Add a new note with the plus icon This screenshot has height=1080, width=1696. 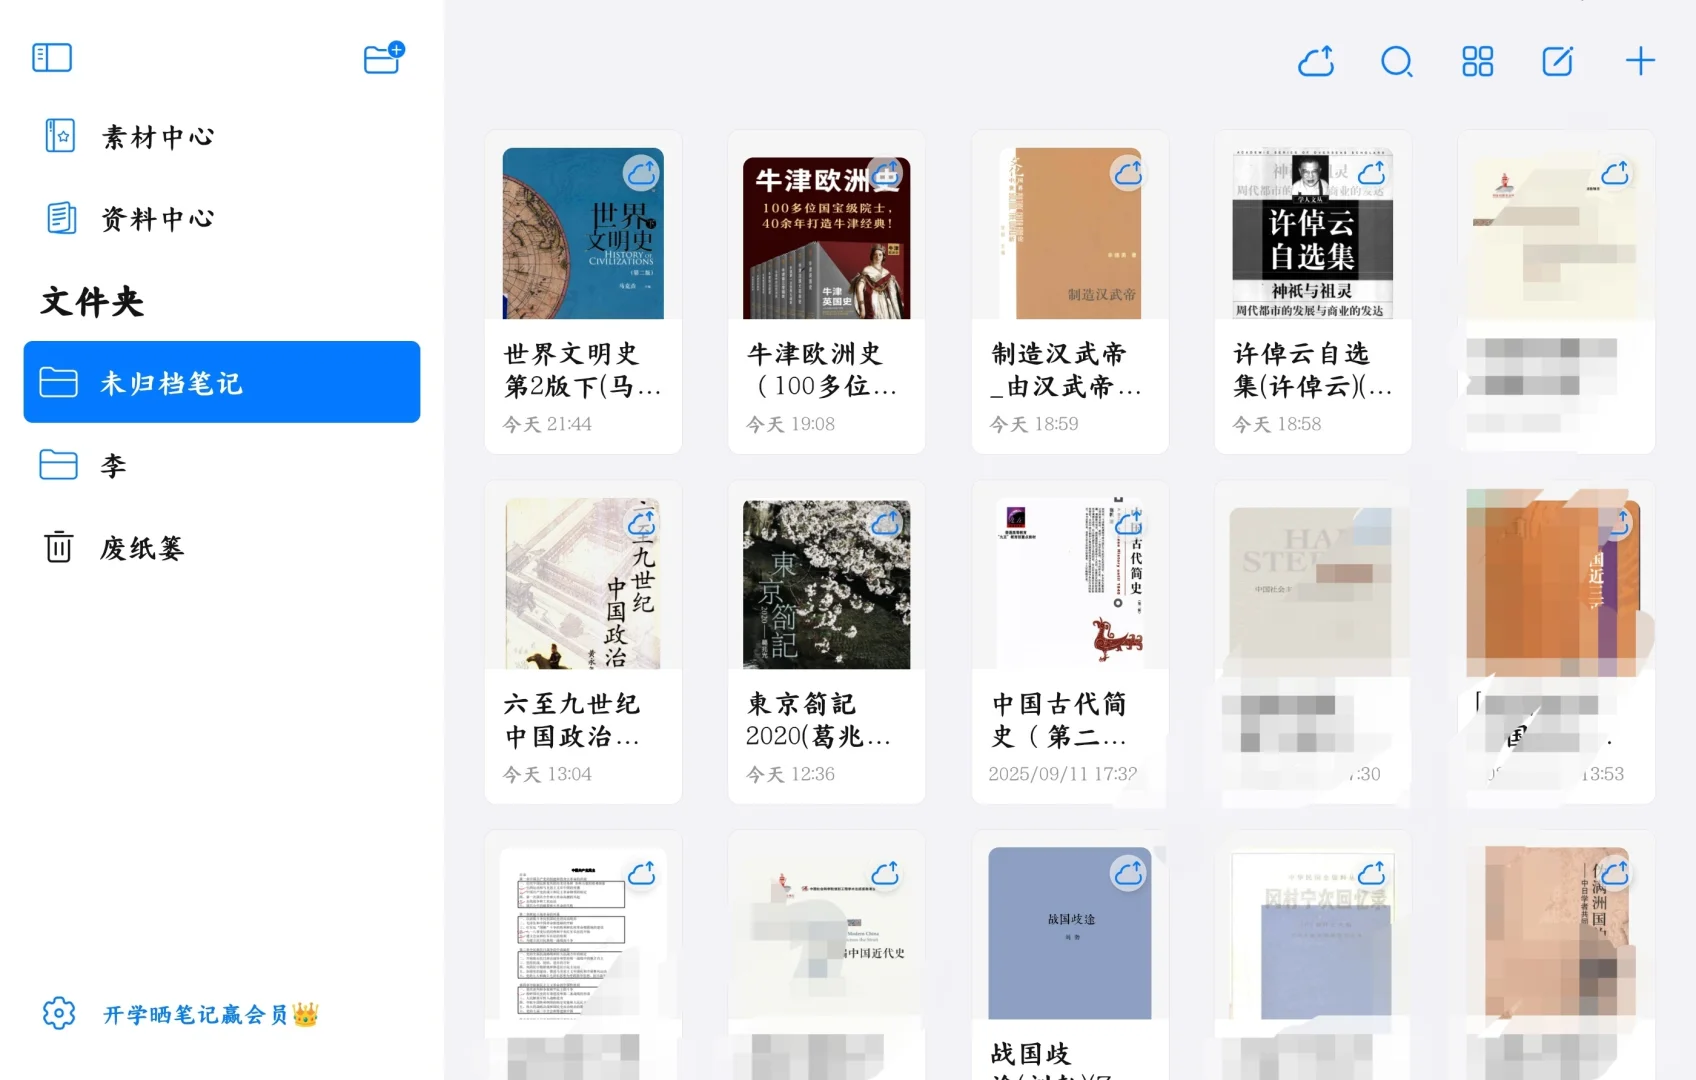[1640, 61]
